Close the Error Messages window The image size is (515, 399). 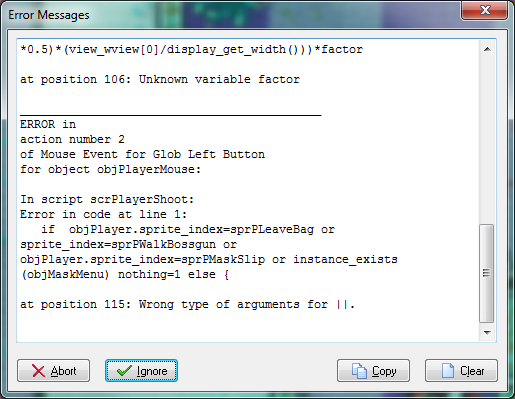coord(485,10)
